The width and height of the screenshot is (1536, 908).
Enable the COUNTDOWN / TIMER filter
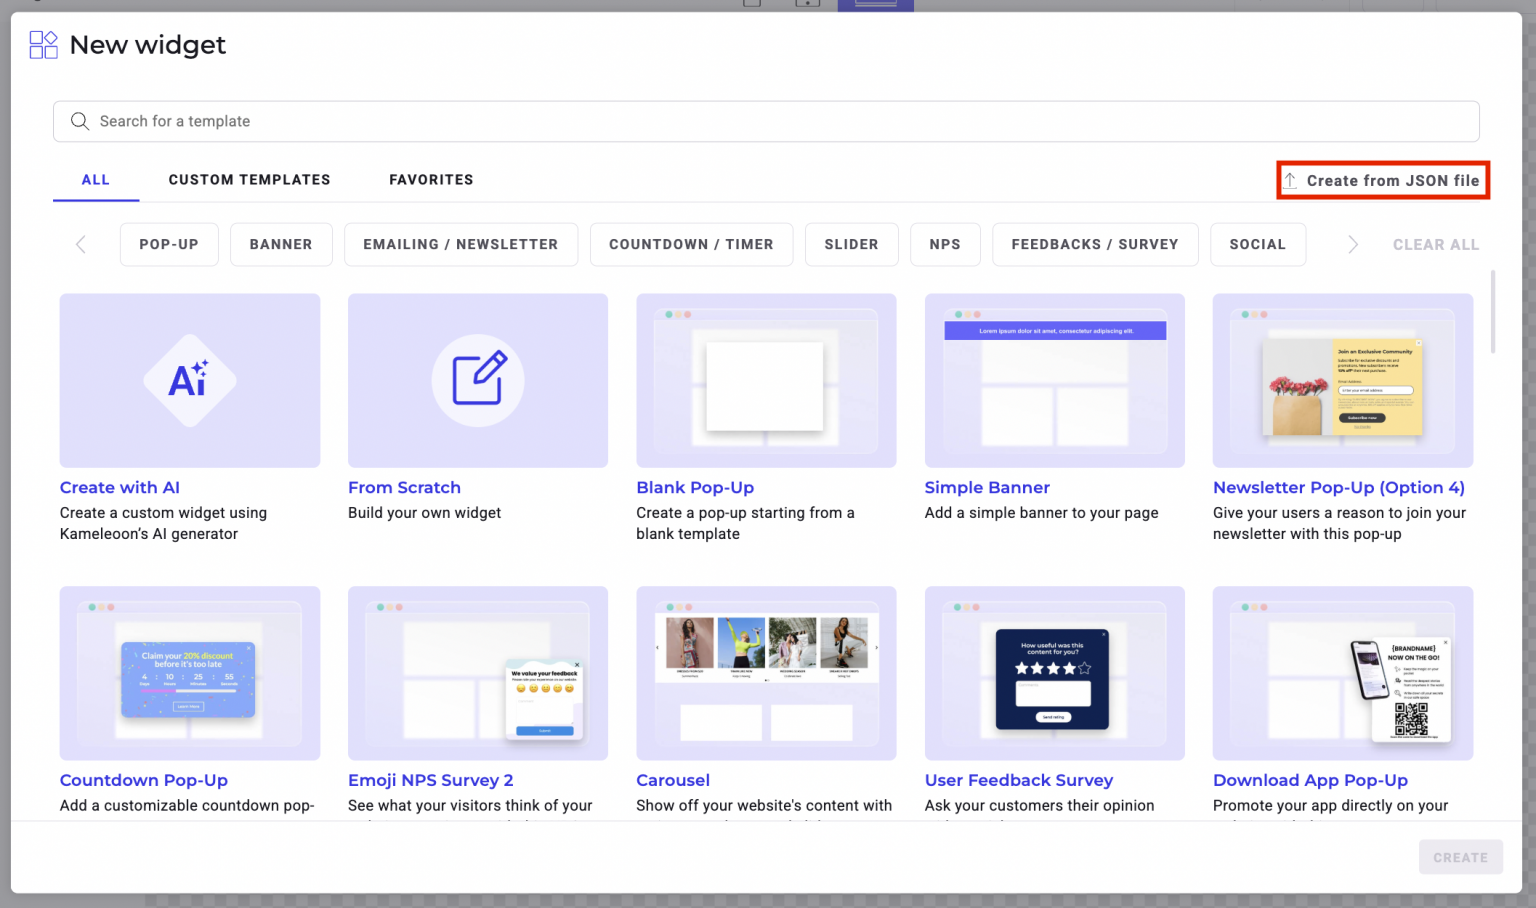click(x=691, y=244)
